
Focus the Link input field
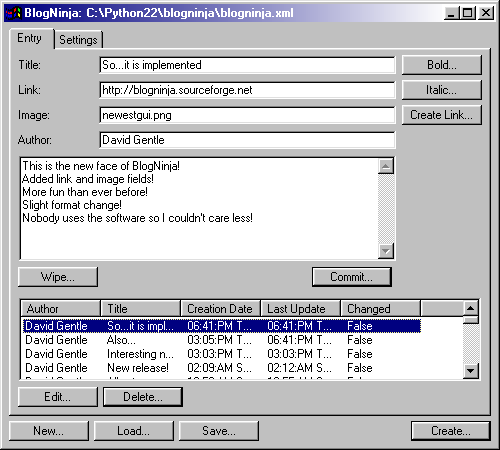pos(247,90)
